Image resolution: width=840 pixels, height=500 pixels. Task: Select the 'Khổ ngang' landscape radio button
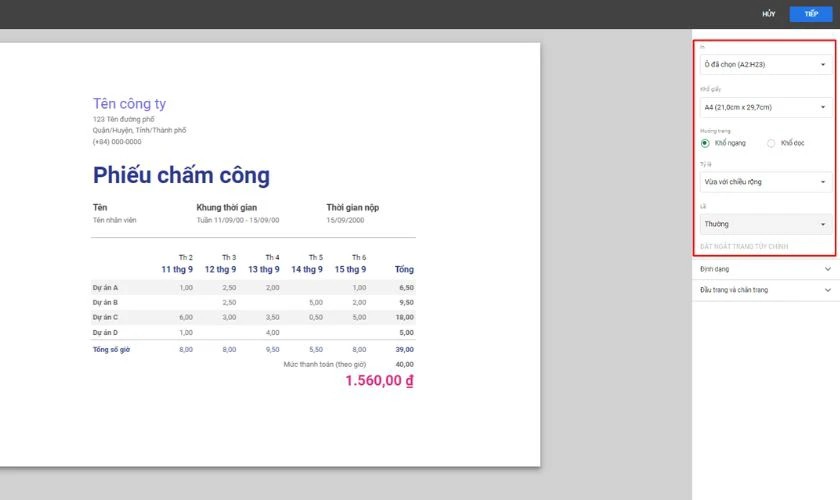pos(705,143)
